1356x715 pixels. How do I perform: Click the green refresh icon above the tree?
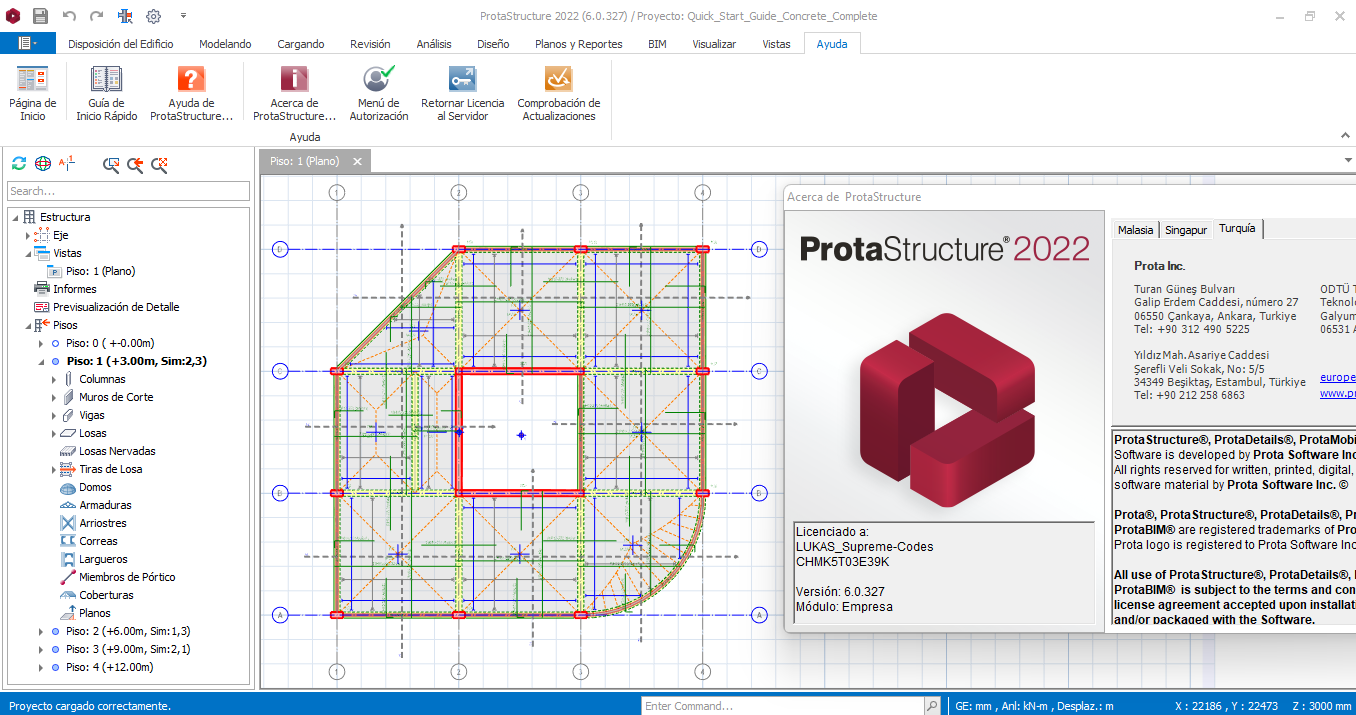(19, 164)
